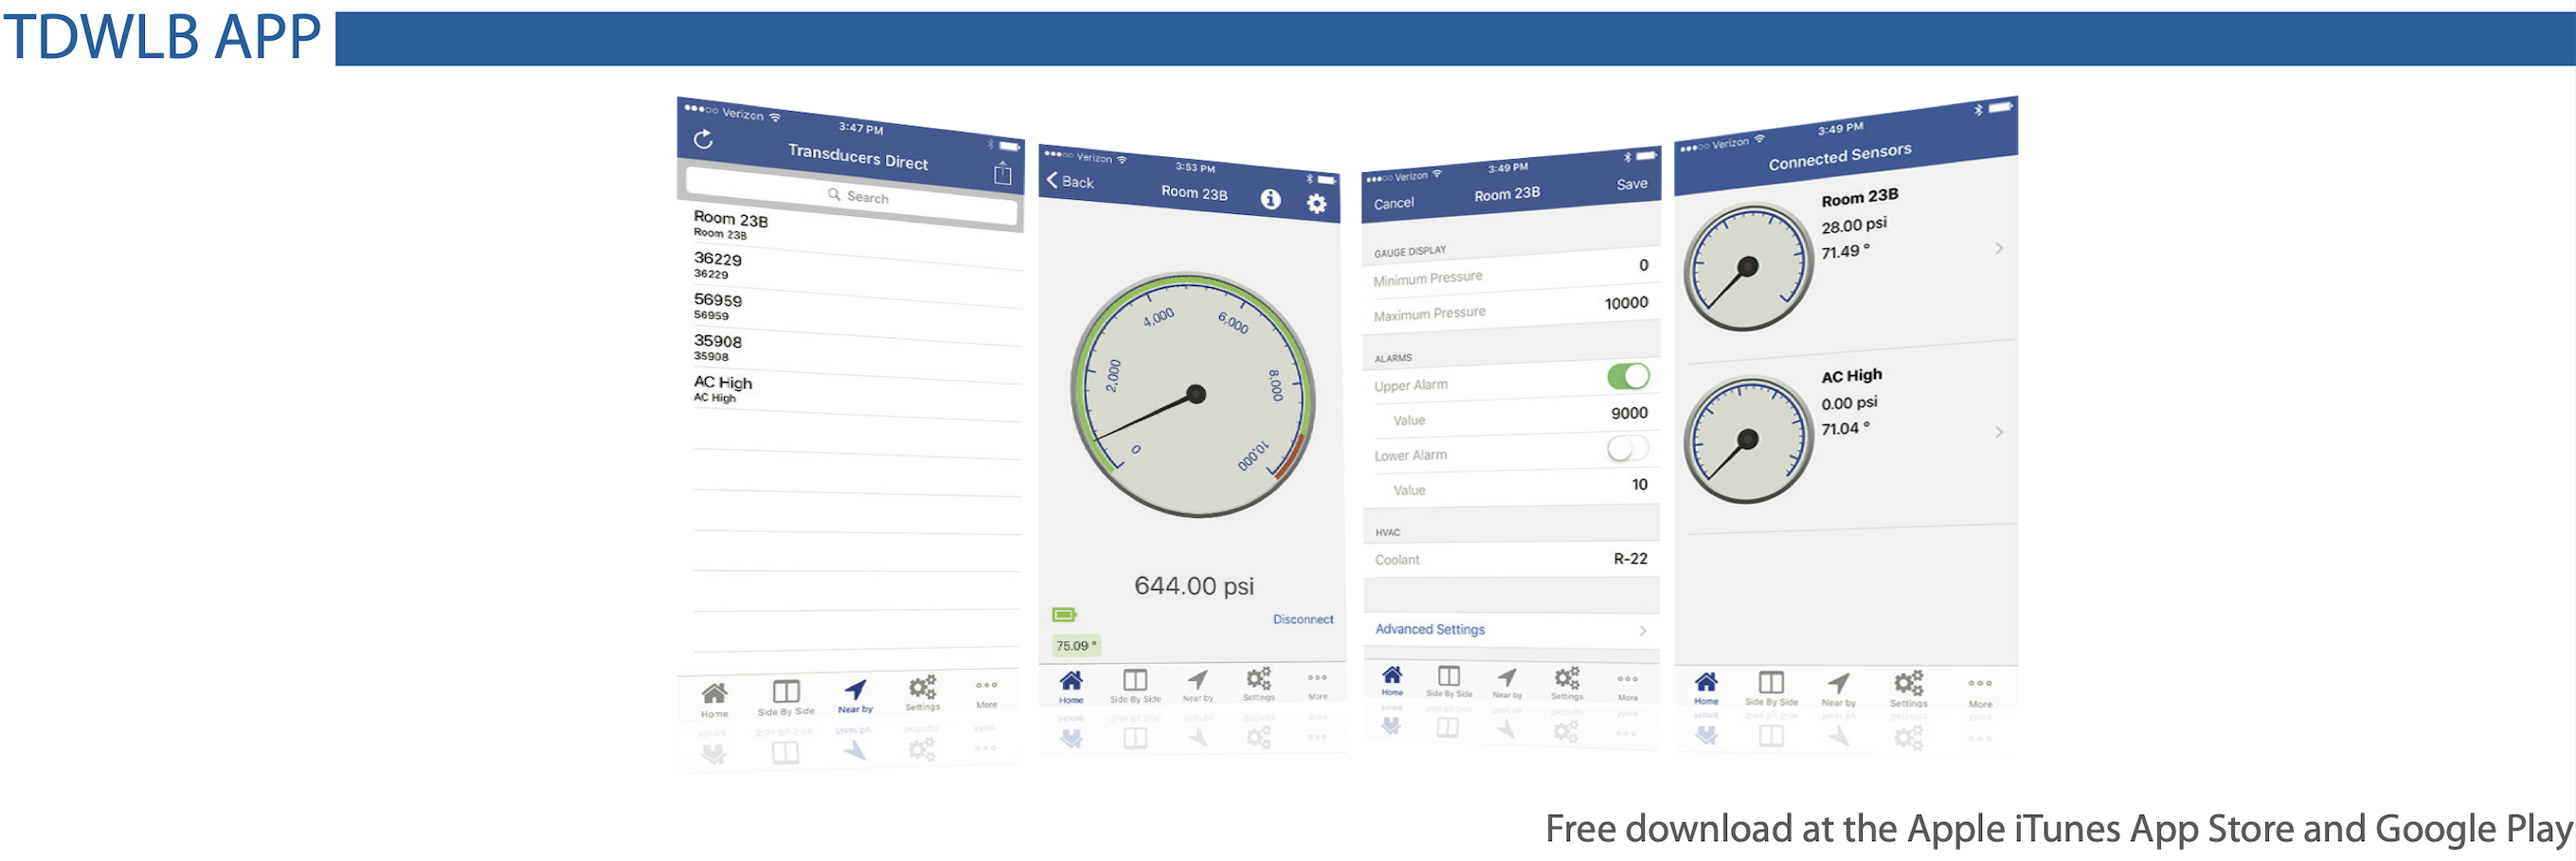Enable the Lower Alarm switch
Viewport: 2576px width, 861px height.
(x=1627, y=449)
